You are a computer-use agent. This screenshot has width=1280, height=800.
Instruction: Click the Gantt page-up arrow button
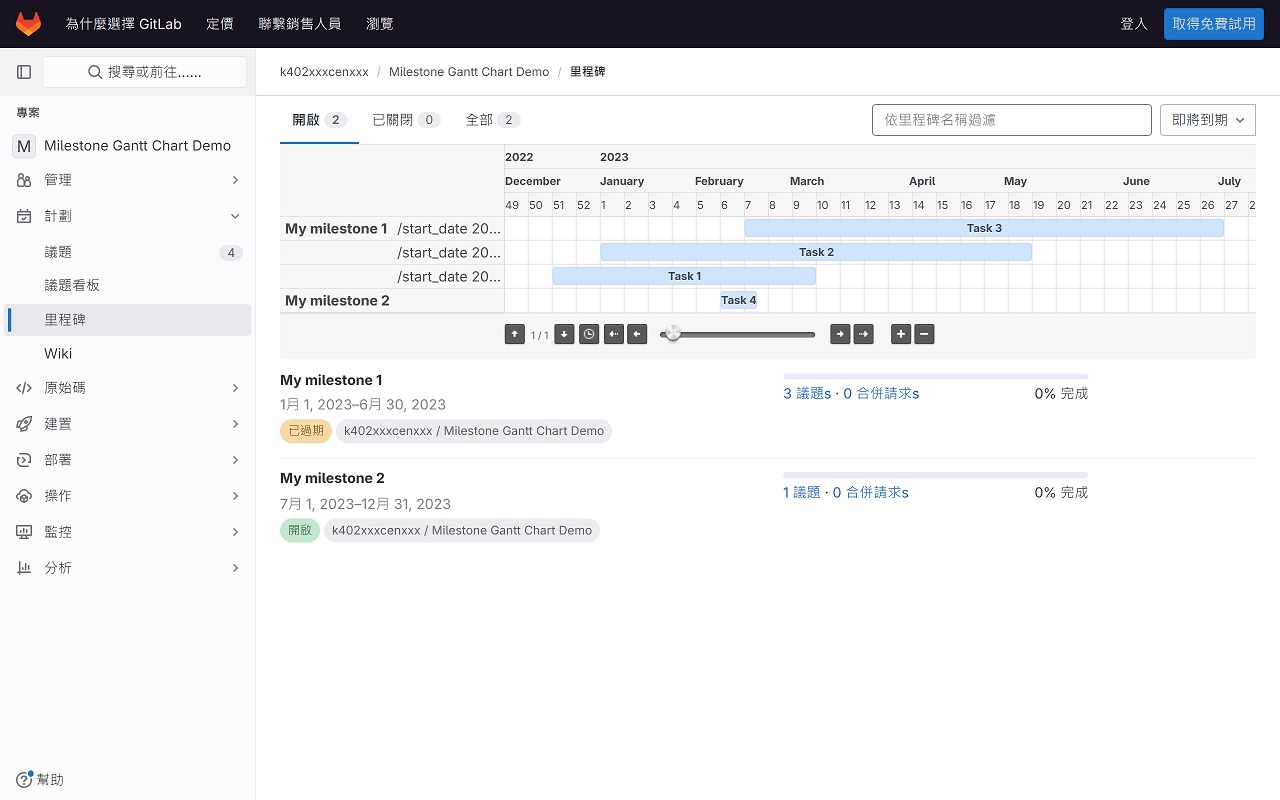tap(515, 335)
